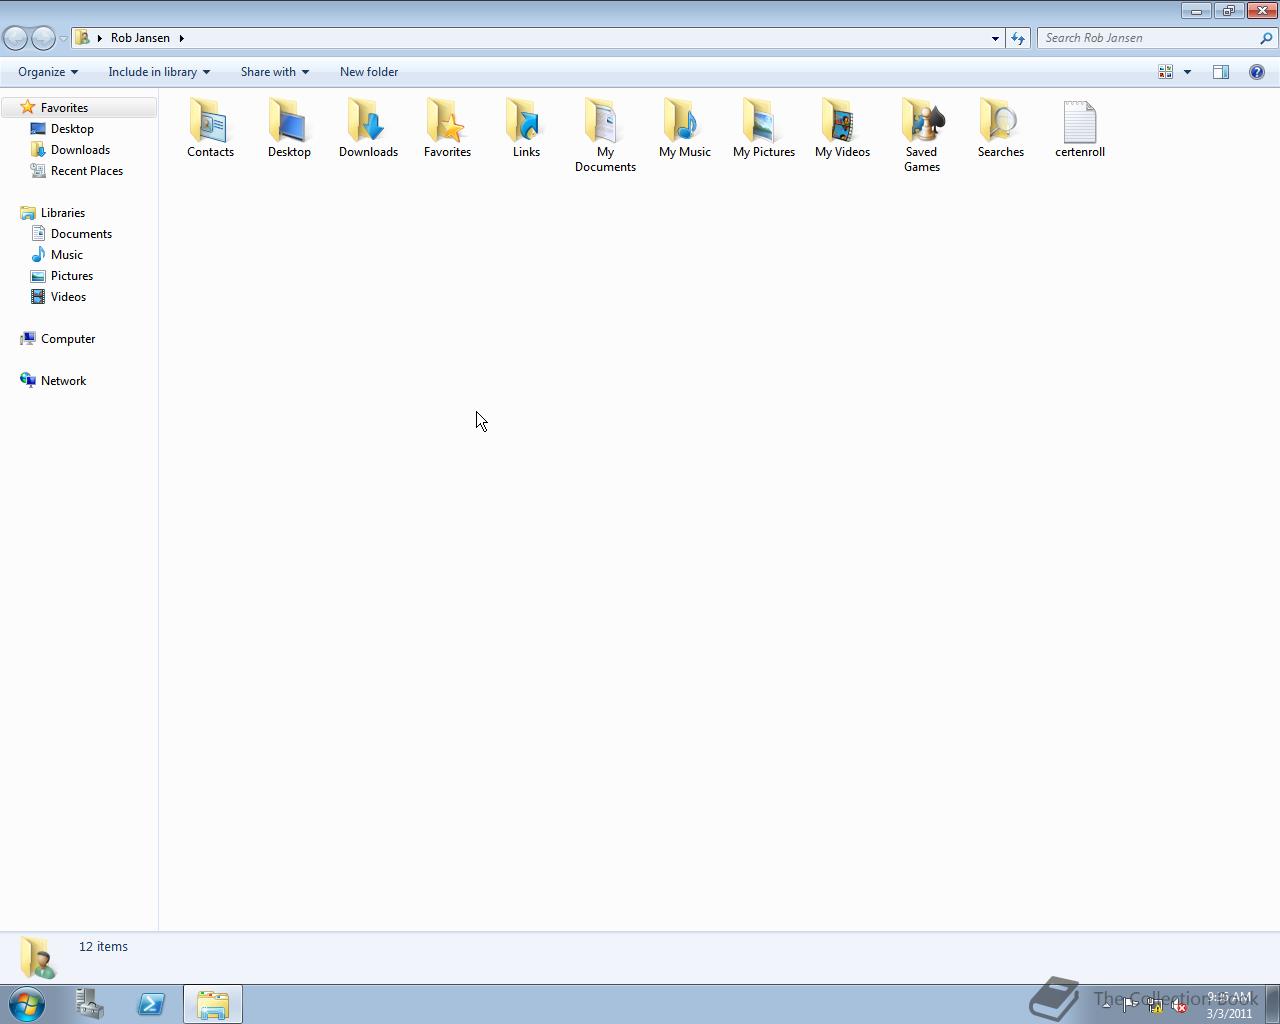Select Computer in the navigation pane
Viewport: 1280px width, 1024px height.
68,339
